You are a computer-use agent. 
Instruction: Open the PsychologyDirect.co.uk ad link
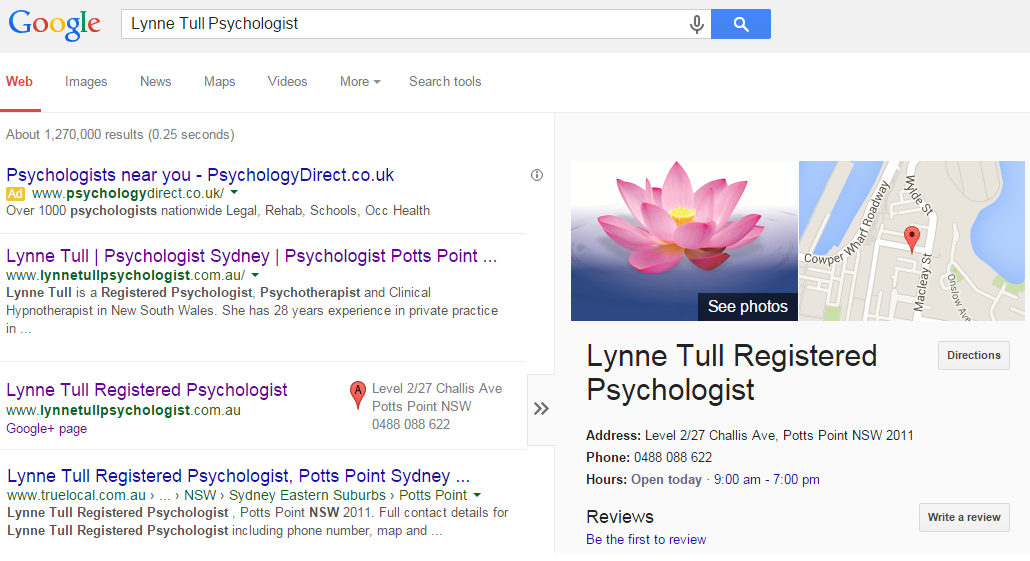pyautogui.click(x=200, y=175)
